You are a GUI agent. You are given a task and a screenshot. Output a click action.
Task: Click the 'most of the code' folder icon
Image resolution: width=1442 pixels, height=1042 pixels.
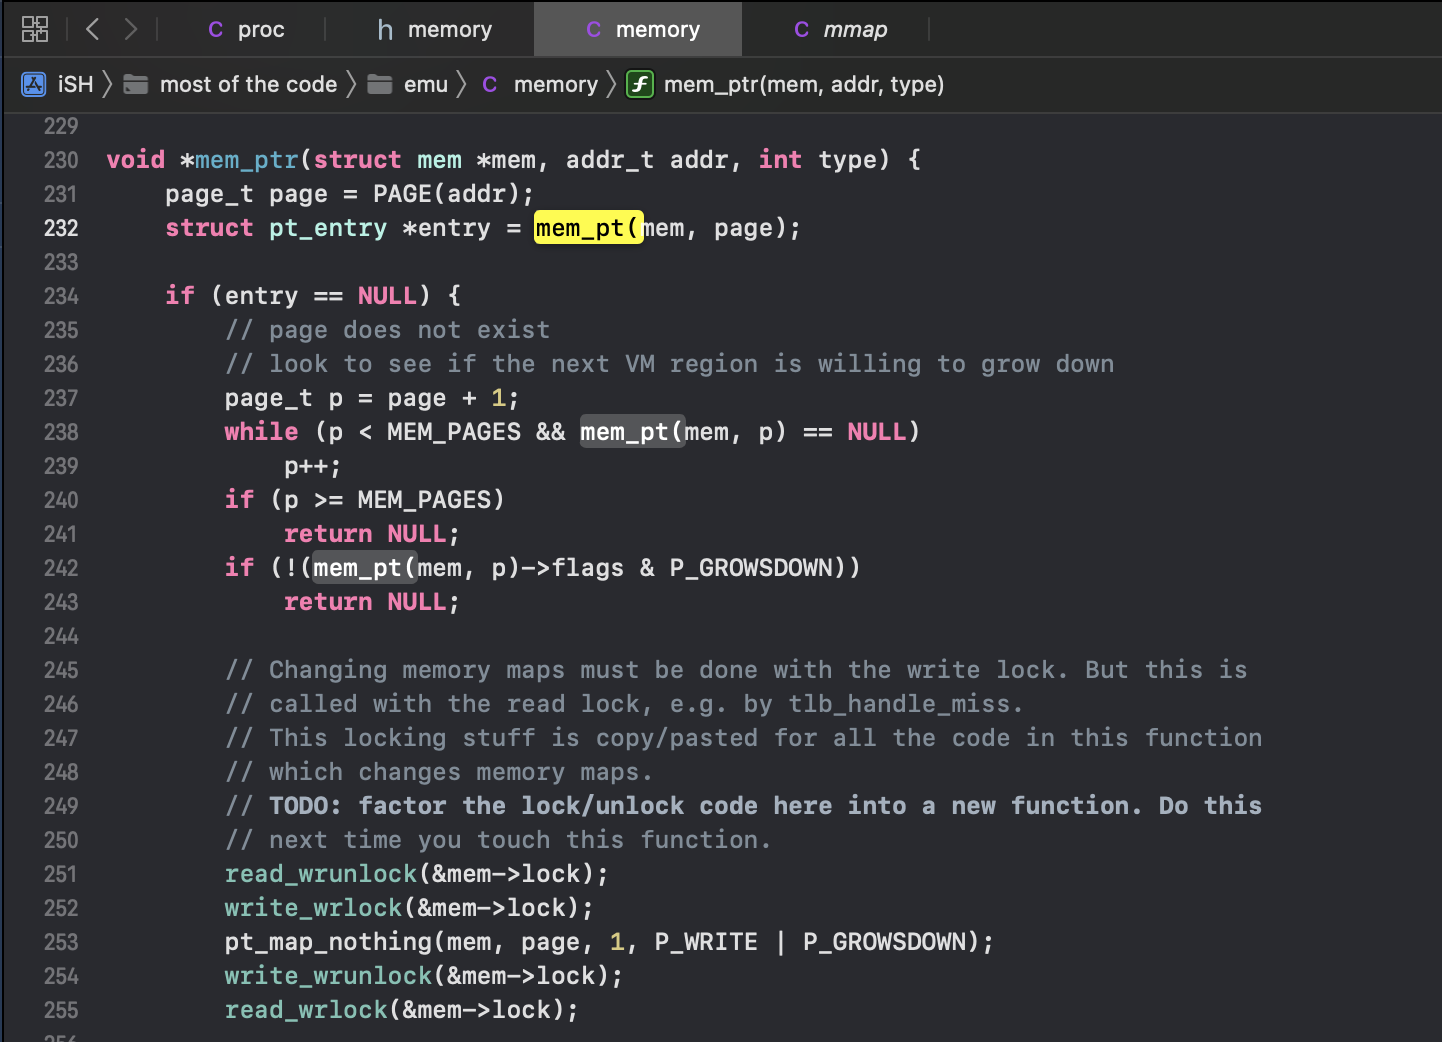tap(136, 84)
